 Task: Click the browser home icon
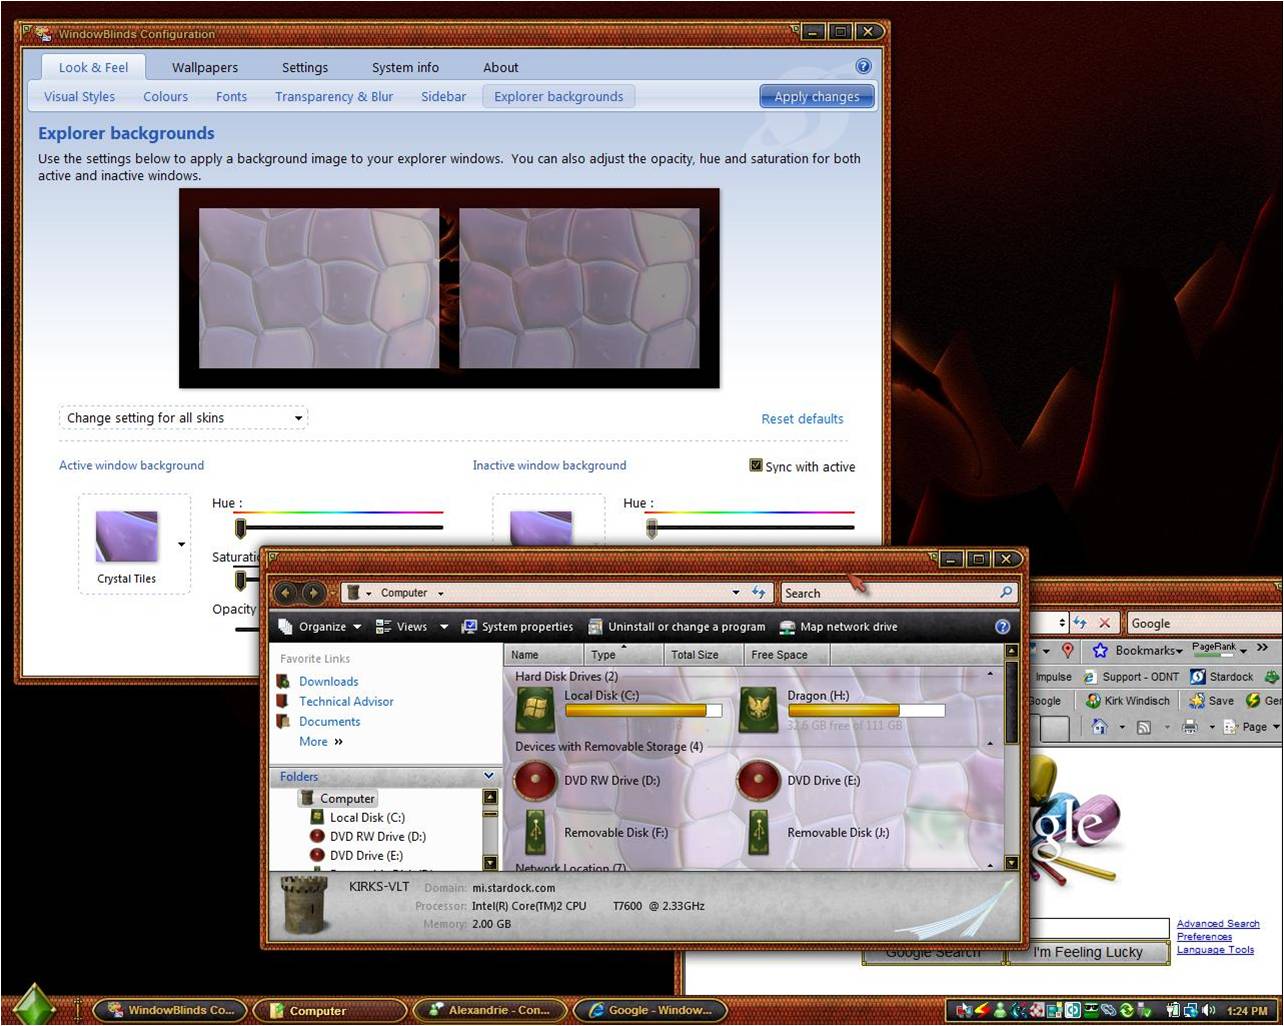[1099, 727]
